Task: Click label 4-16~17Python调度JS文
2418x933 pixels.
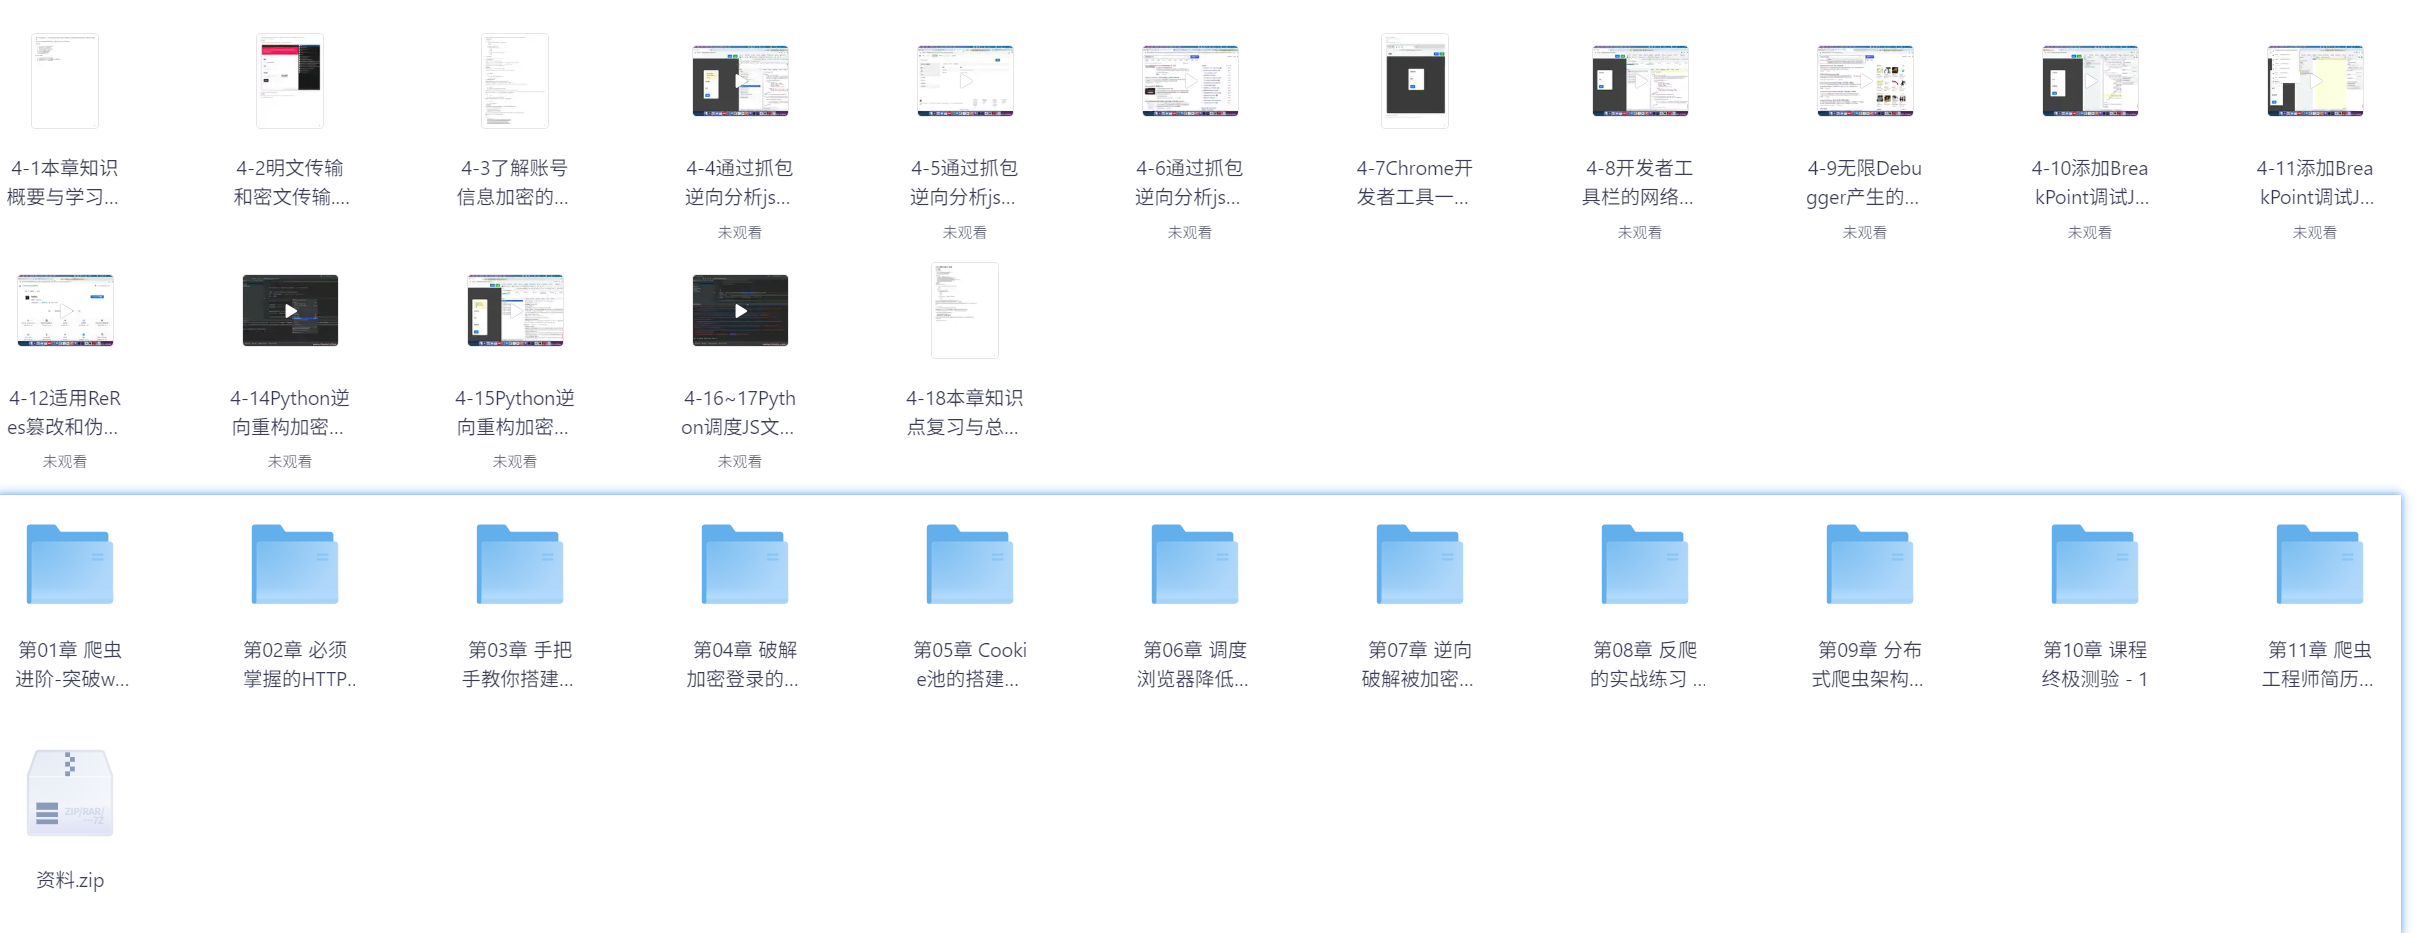Action: click(739, 412)
